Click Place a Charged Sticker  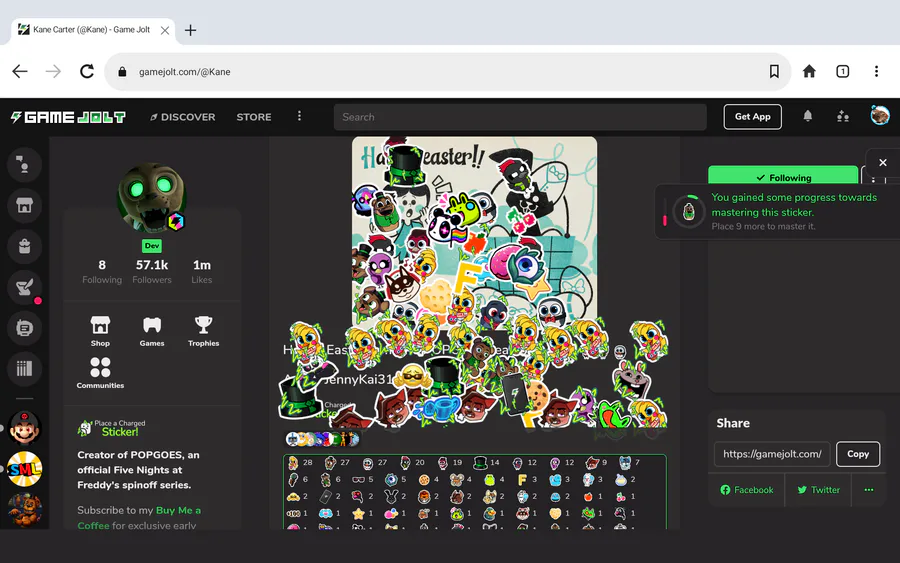coord(112,428)
